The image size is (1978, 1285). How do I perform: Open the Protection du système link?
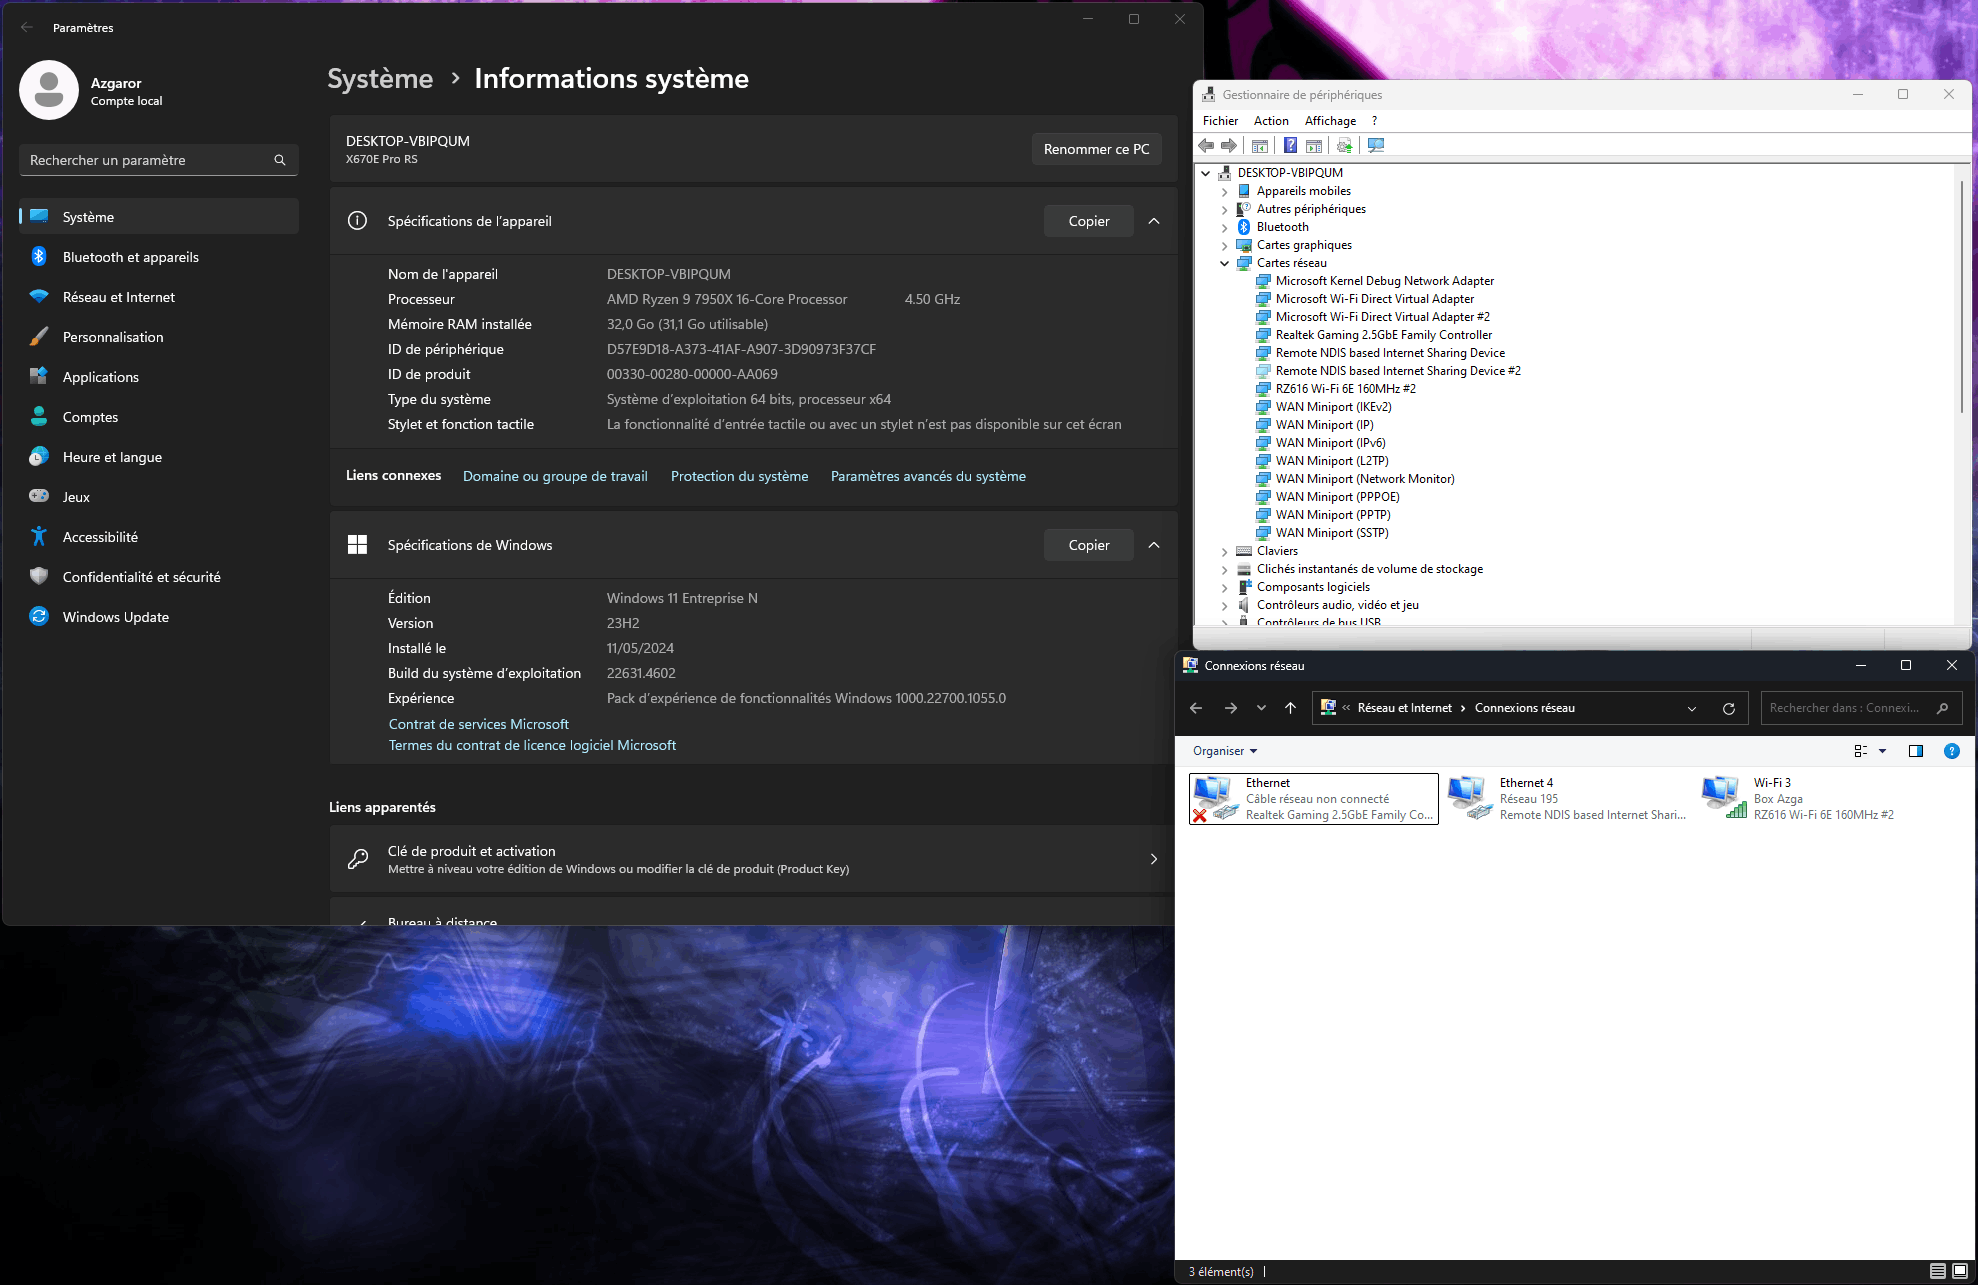(x=739, y=476)
